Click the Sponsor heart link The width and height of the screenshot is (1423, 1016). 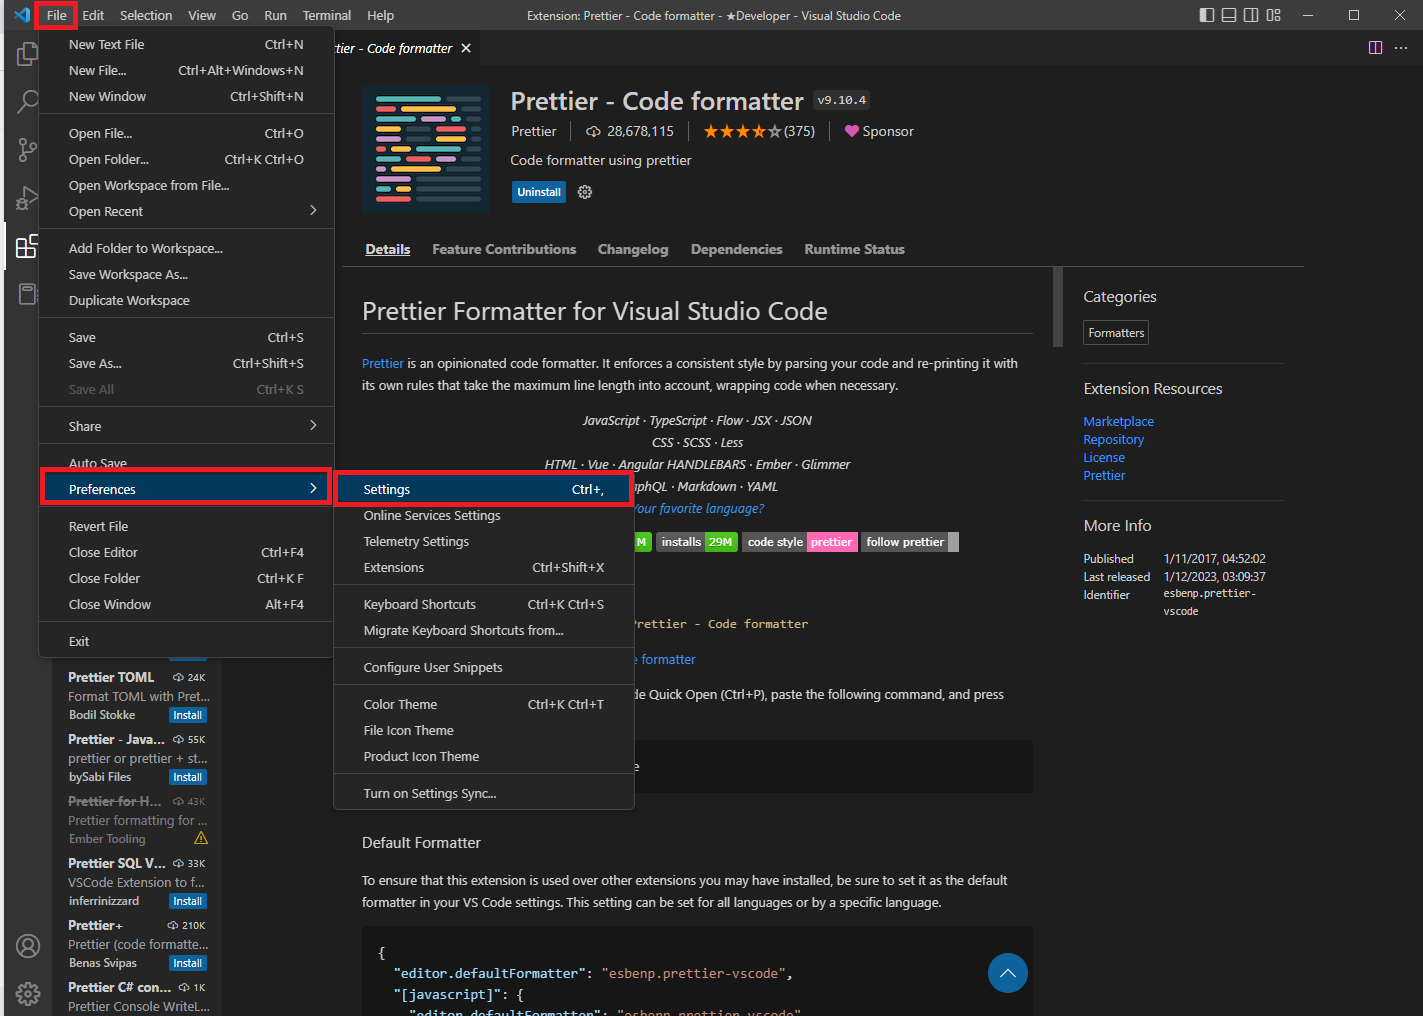(879, 131)
